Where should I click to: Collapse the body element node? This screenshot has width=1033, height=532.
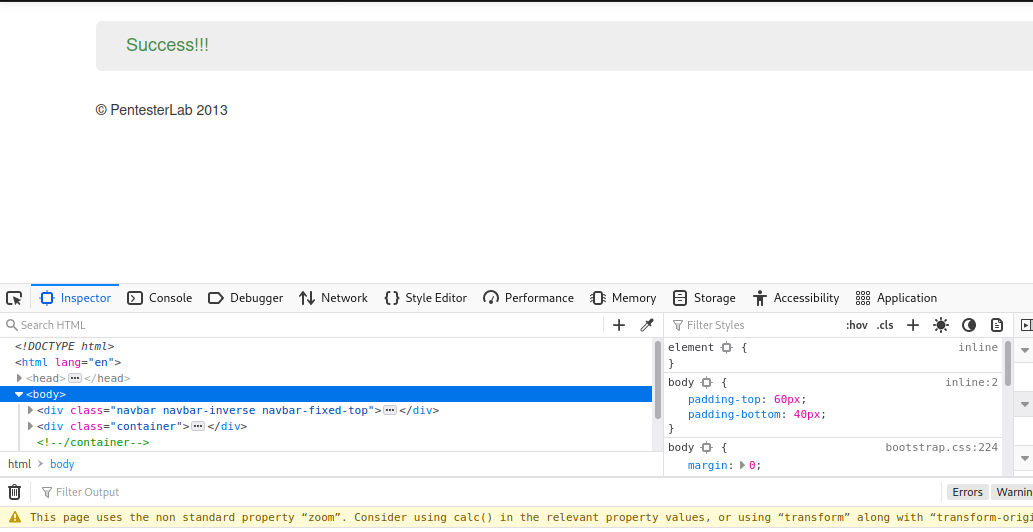[x=19, y=394]
